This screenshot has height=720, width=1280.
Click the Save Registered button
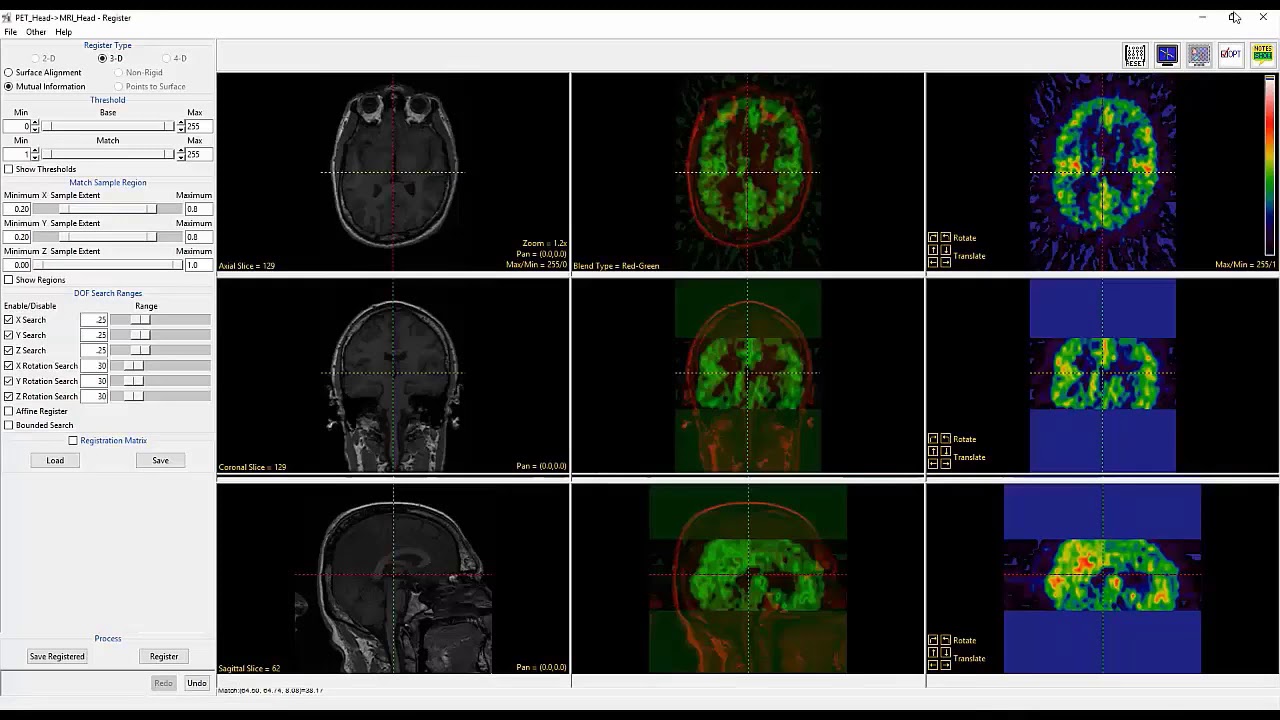click(x=57, y=656)
